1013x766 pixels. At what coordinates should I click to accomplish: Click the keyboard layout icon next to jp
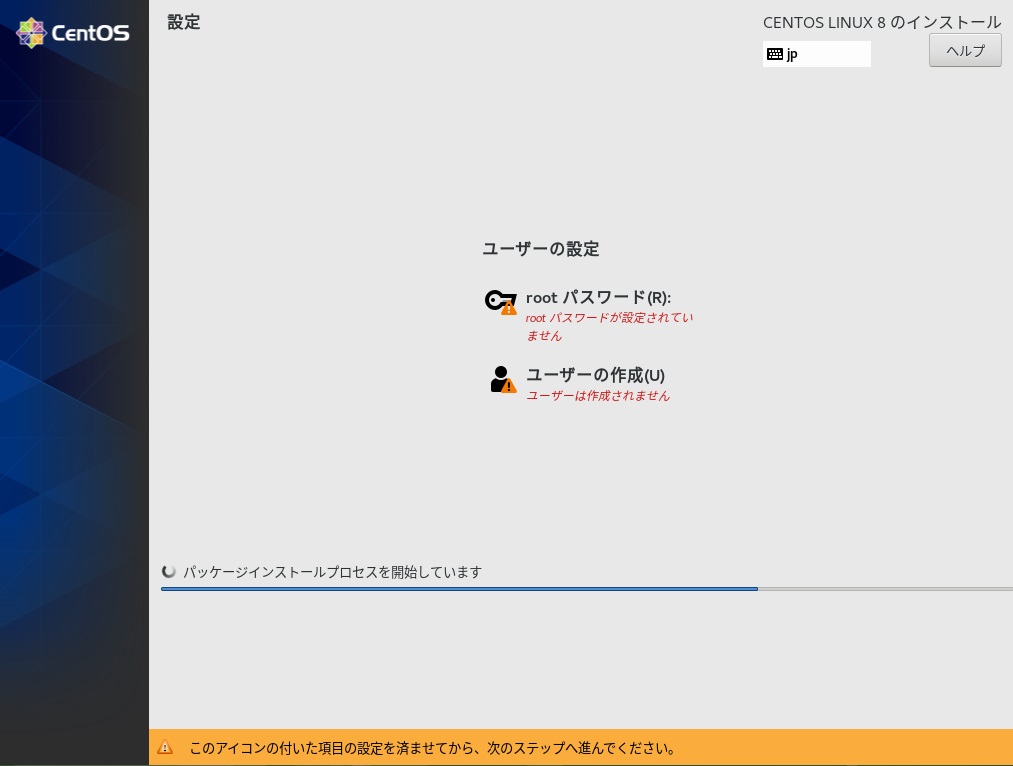tap(775, 54)
